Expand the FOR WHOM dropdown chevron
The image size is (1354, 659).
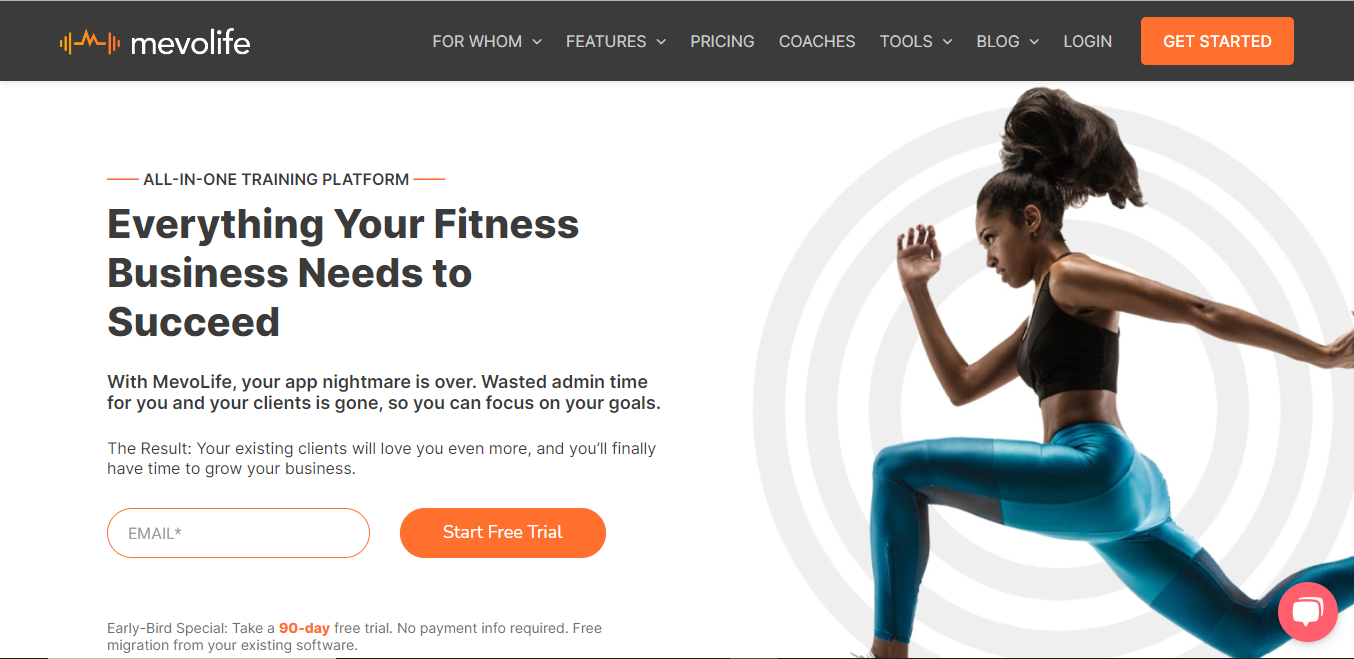tap(537, 42)
